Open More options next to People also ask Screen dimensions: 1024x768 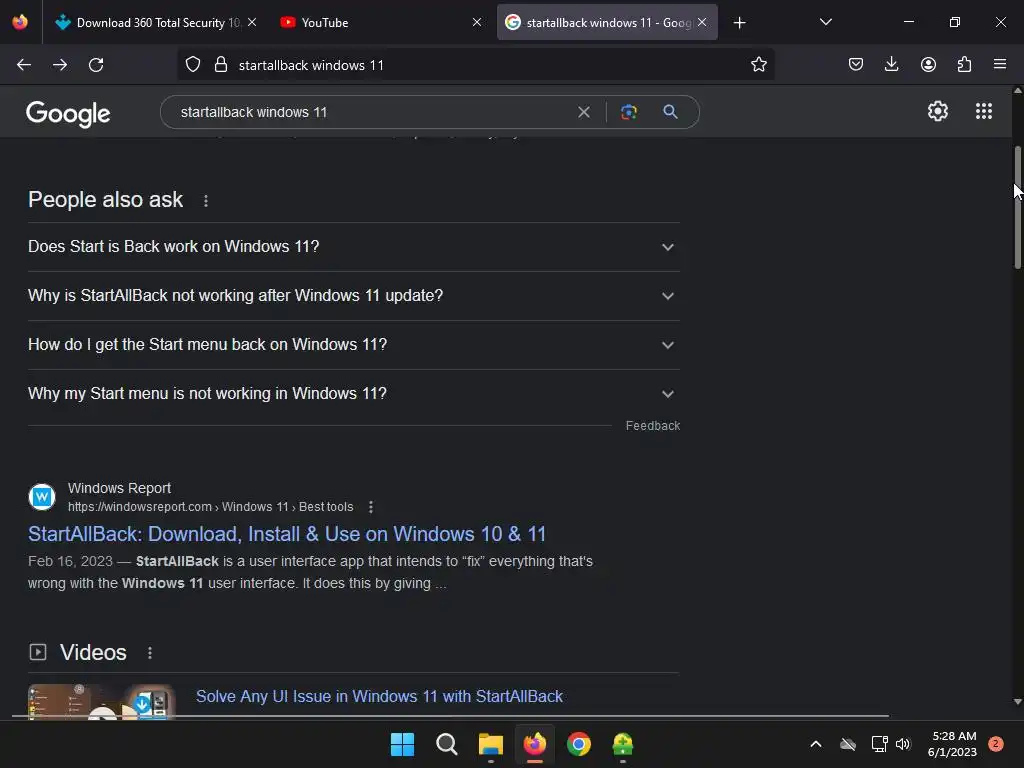[206, 200]
